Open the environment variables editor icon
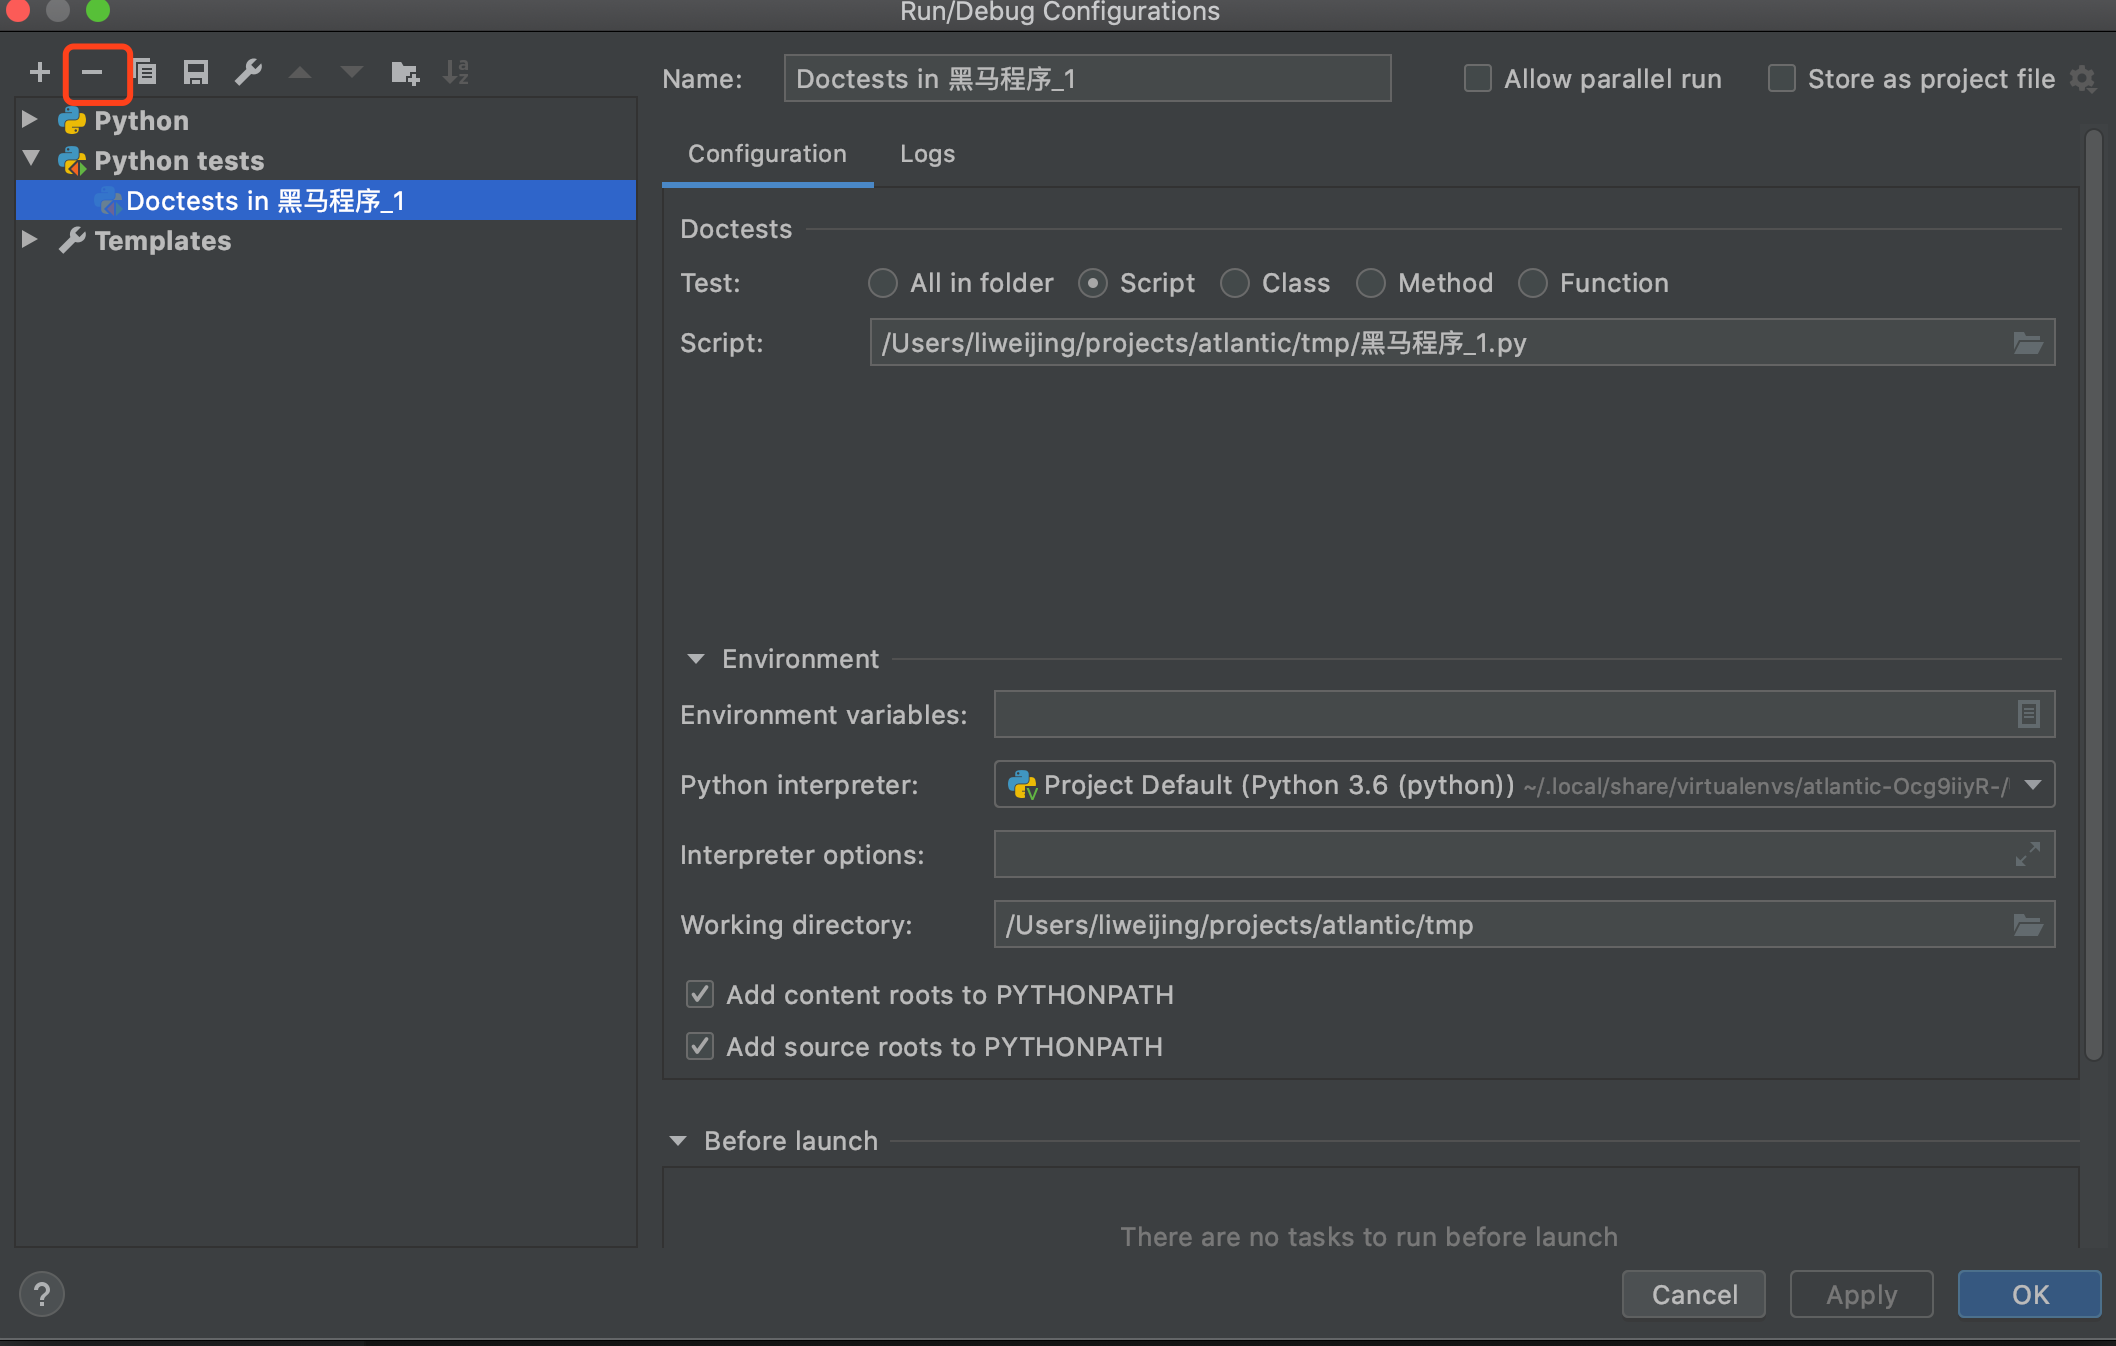 click(x=2027, y=714)
